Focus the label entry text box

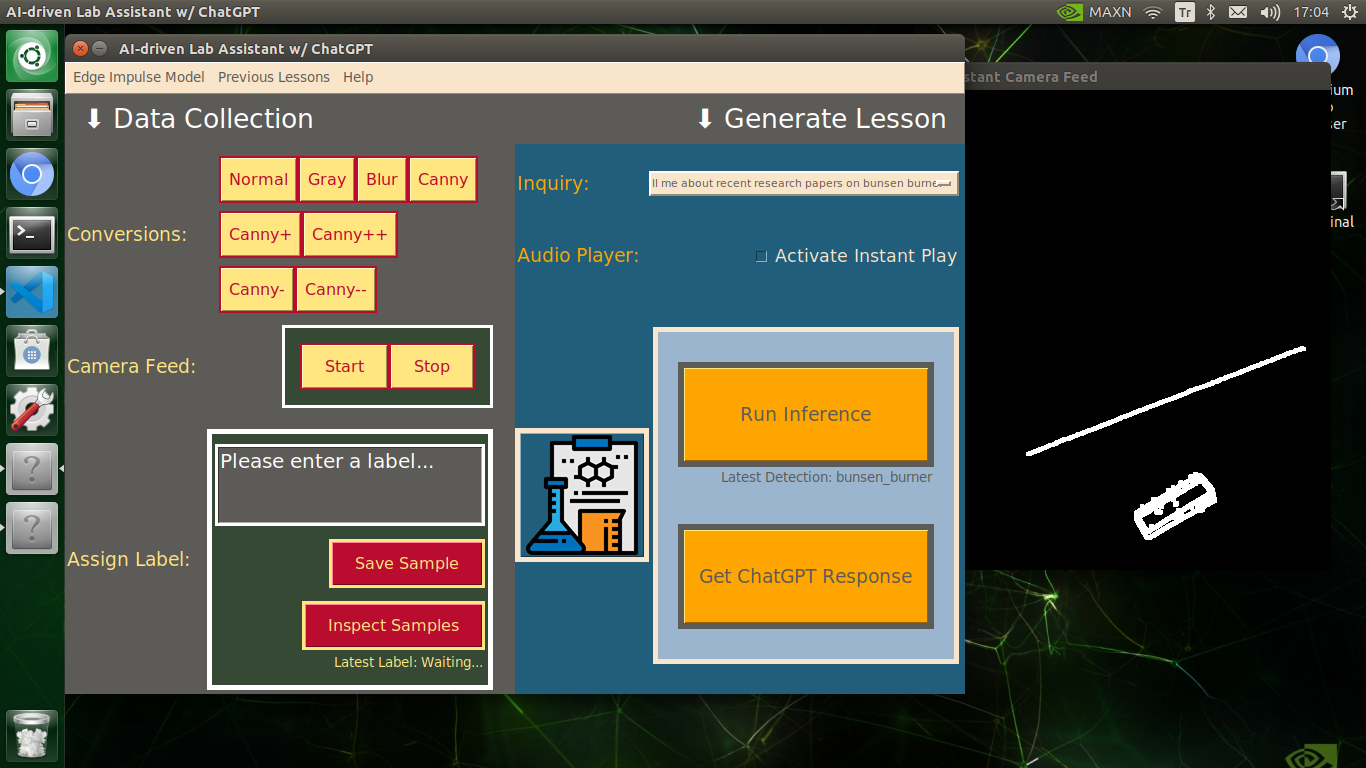pos(350,485)
